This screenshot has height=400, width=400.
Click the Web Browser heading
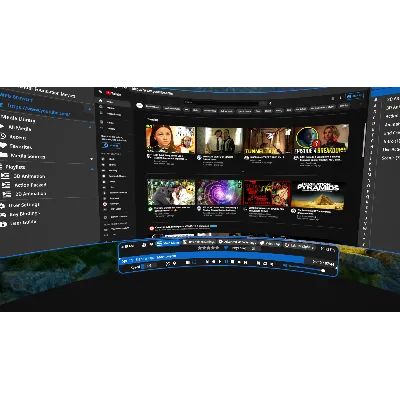(17, 98)
